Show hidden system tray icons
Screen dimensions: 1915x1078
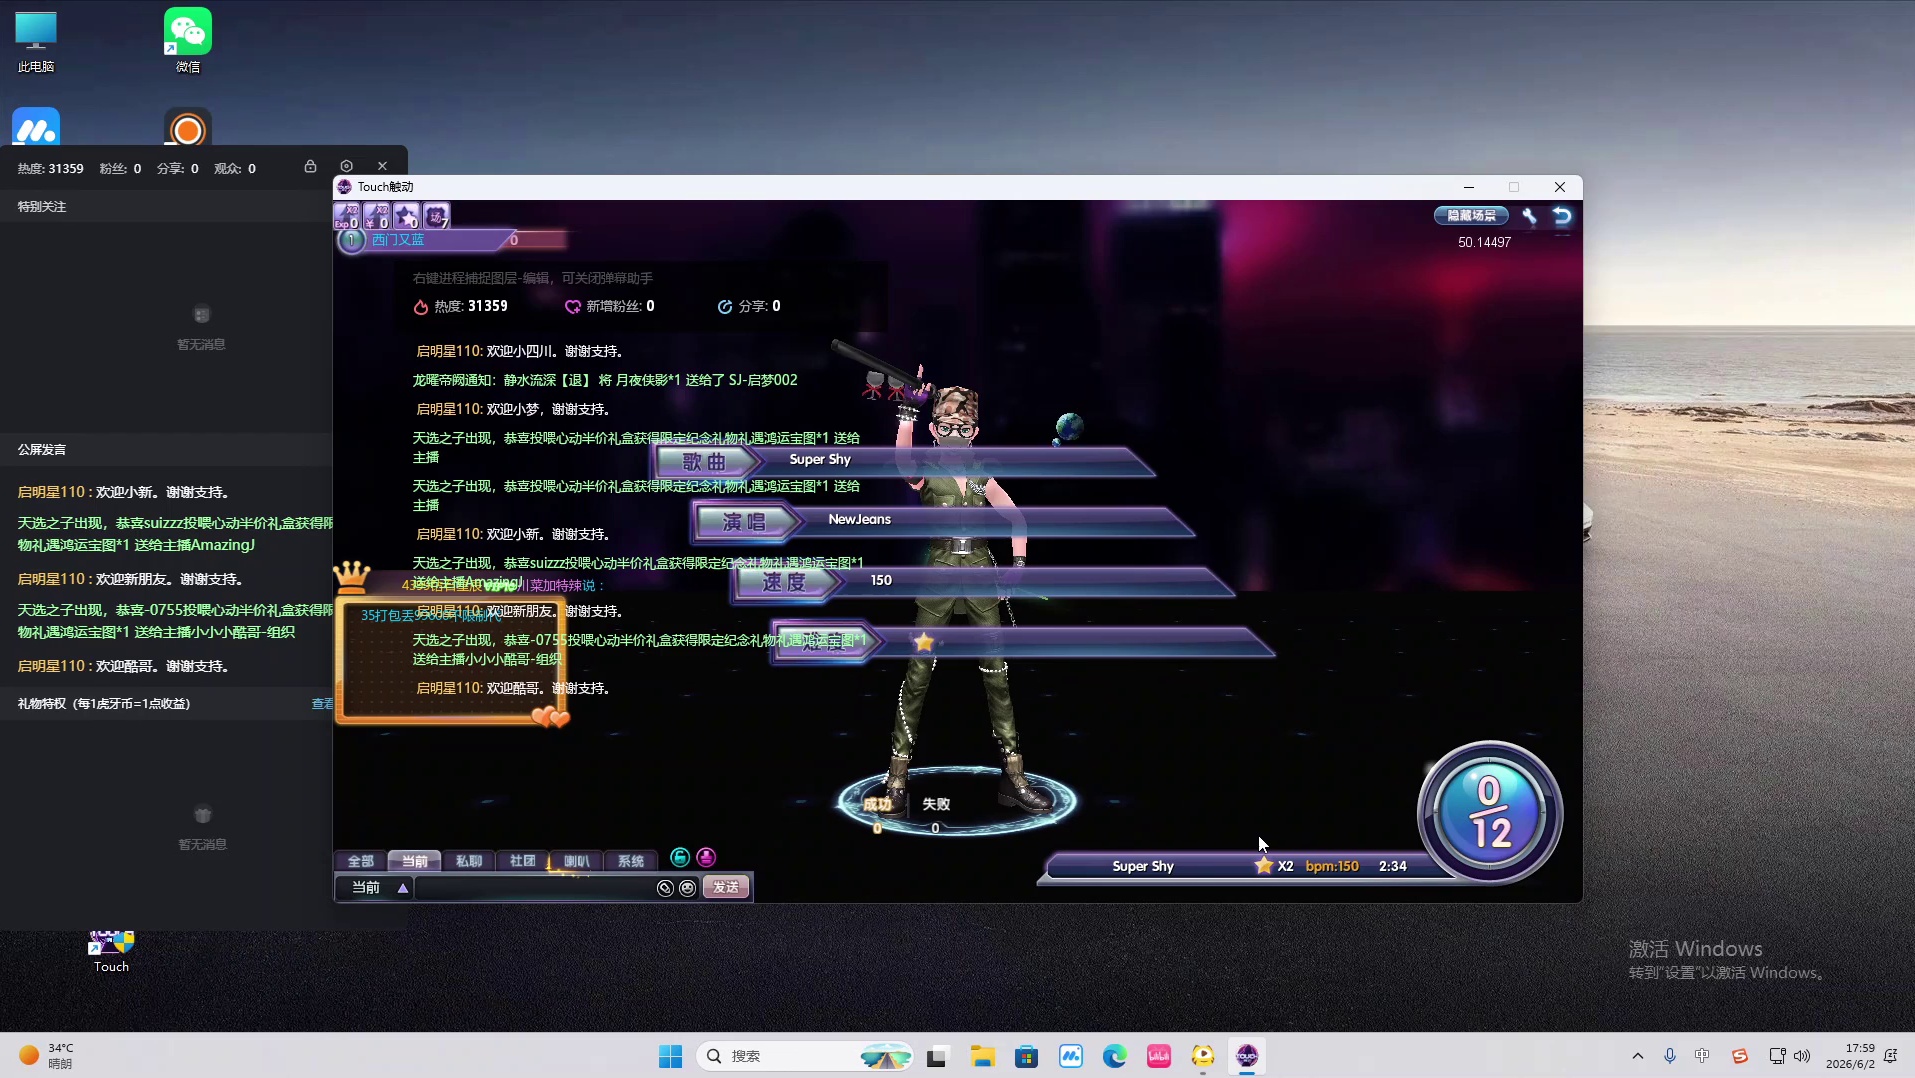click(1637, 1056)
